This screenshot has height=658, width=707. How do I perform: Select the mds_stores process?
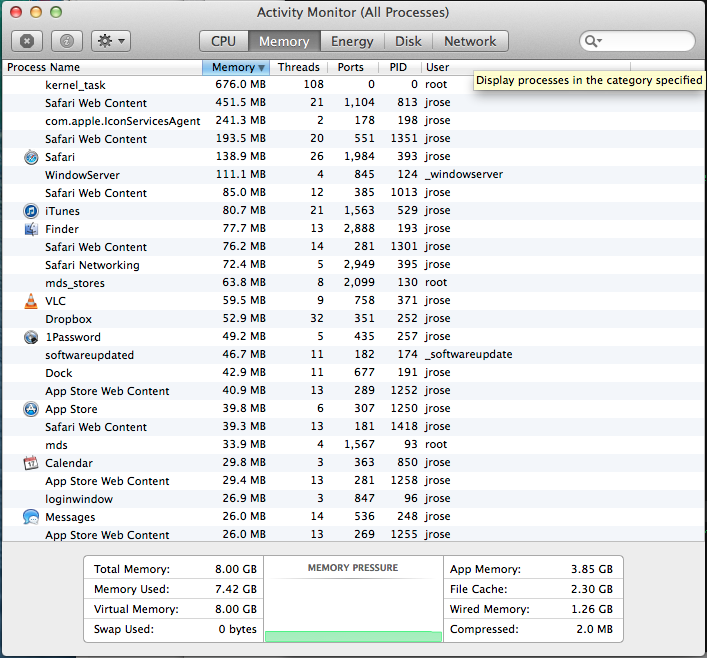click(x=353, y=283)
